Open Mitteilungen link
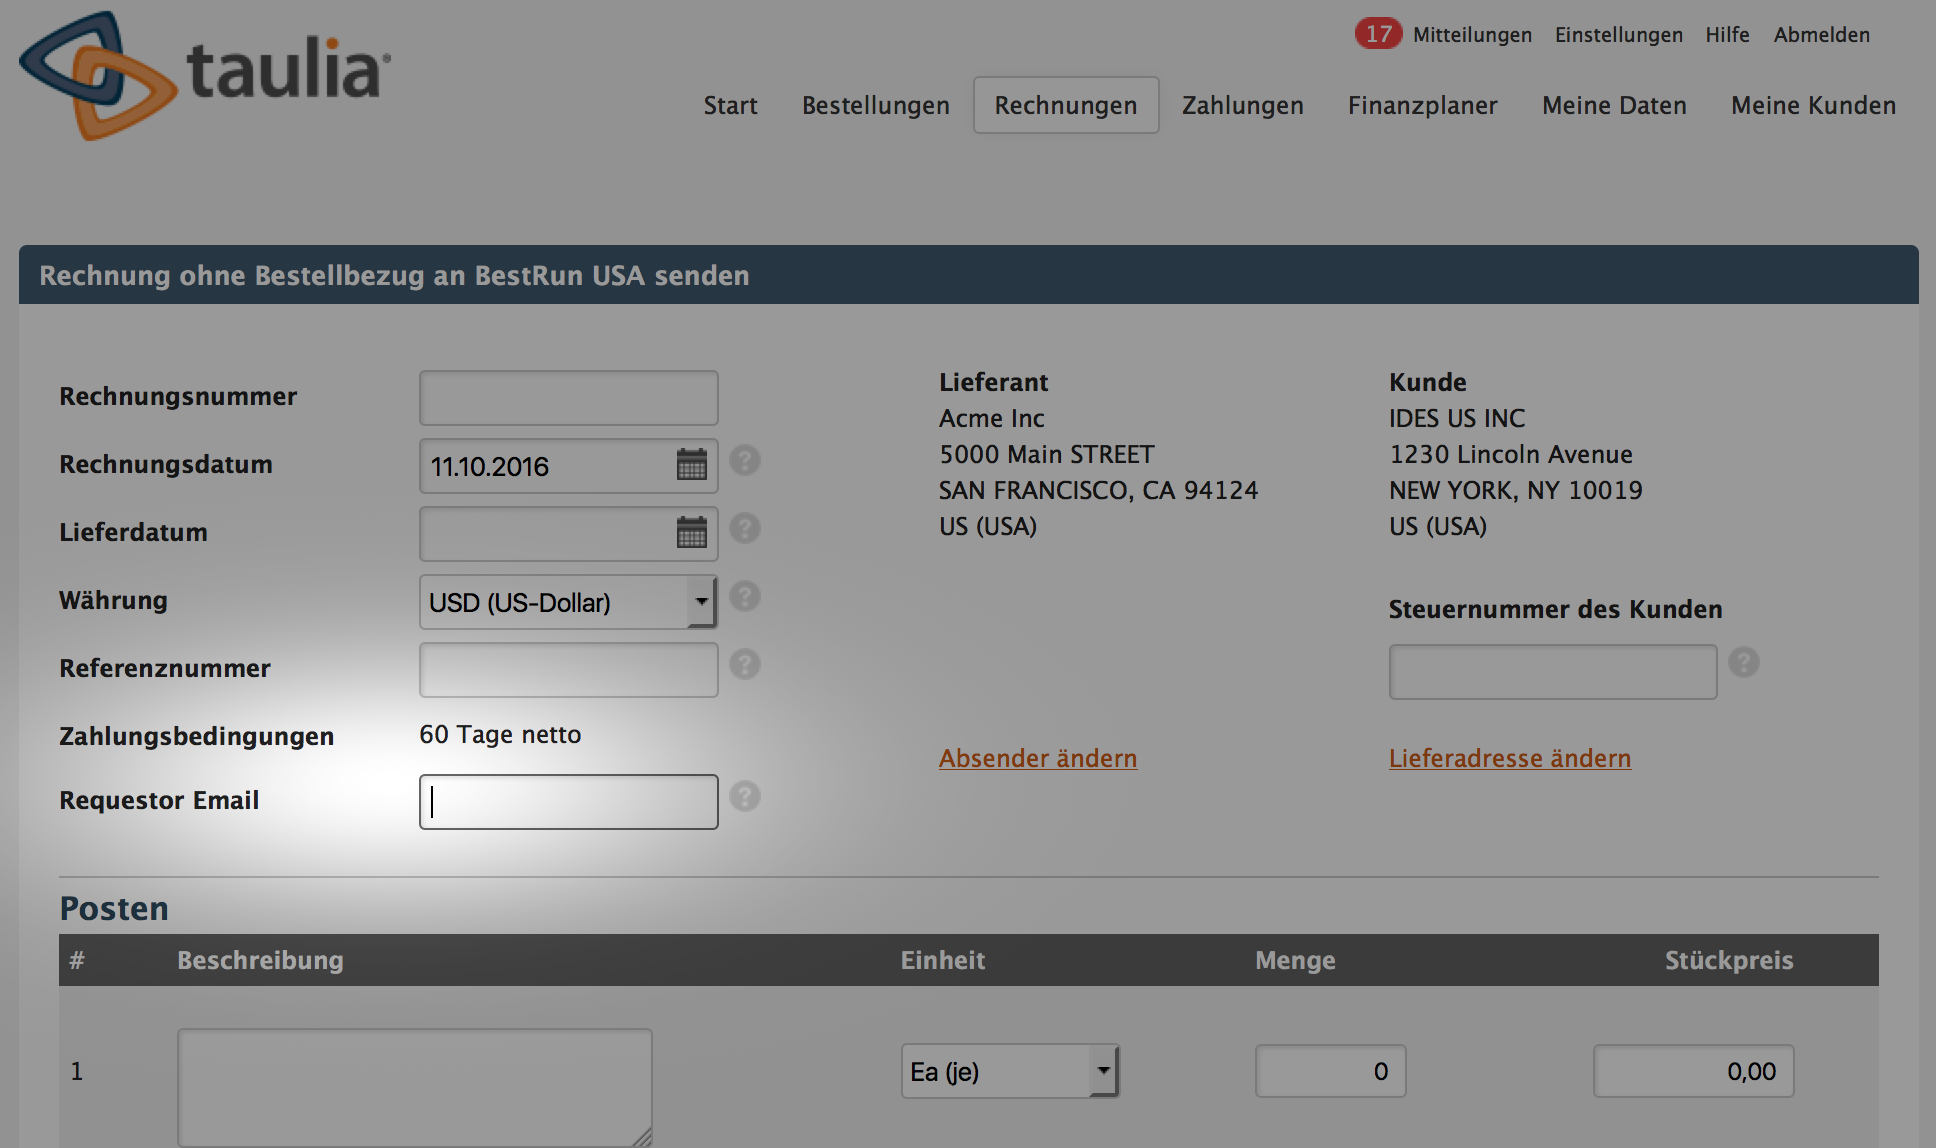 1472,35
